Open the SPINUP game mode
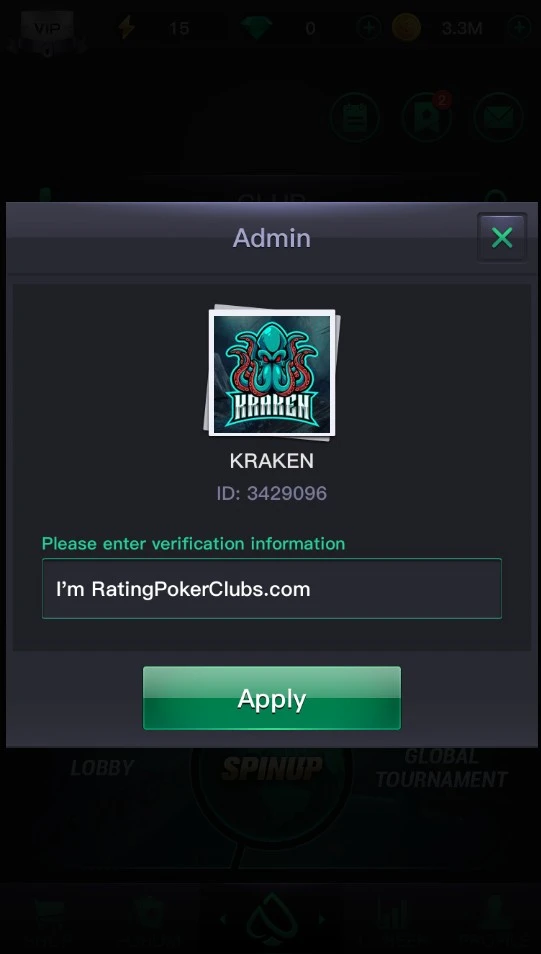Image resolution: width=541 pixels, height=954 pixels. coord(271,768)
